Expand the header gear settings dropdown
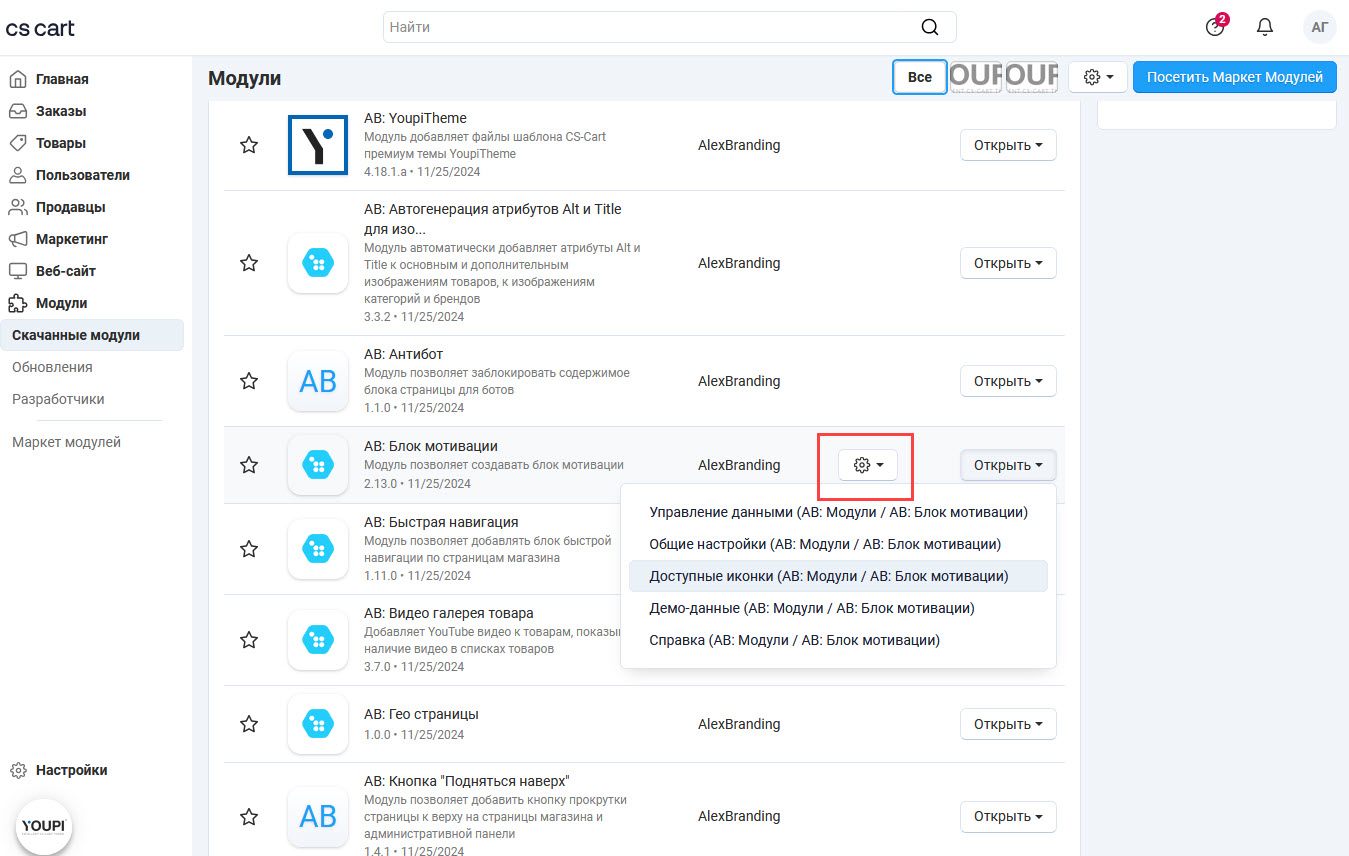Image resolution: width=1349 pixels, height=856 pixels. [1097, 77]
